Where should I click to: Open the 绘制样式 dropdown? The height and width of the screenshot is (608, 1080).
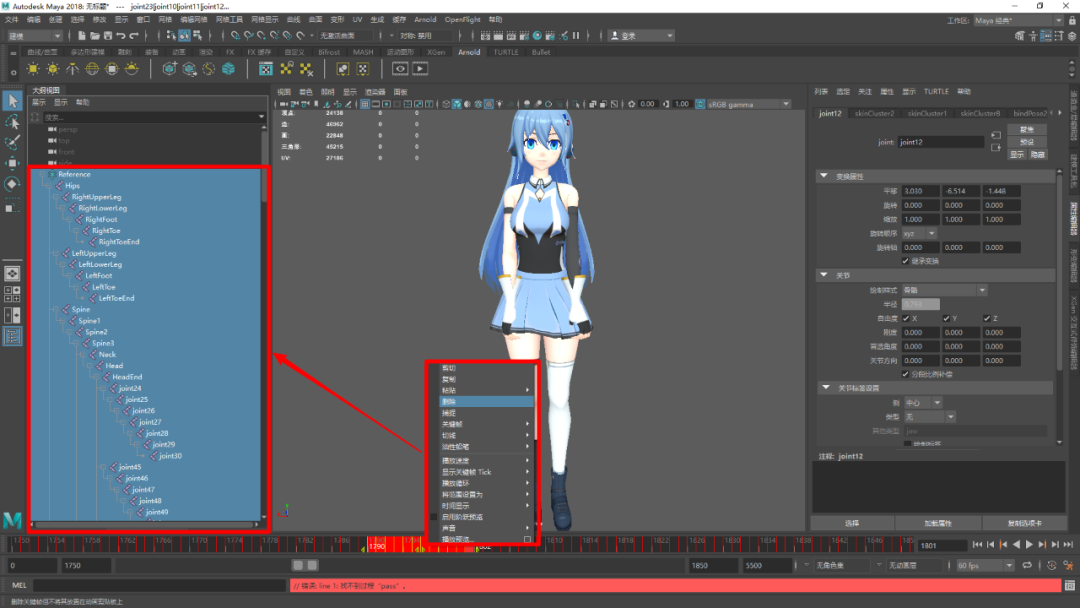pos(944,290)
